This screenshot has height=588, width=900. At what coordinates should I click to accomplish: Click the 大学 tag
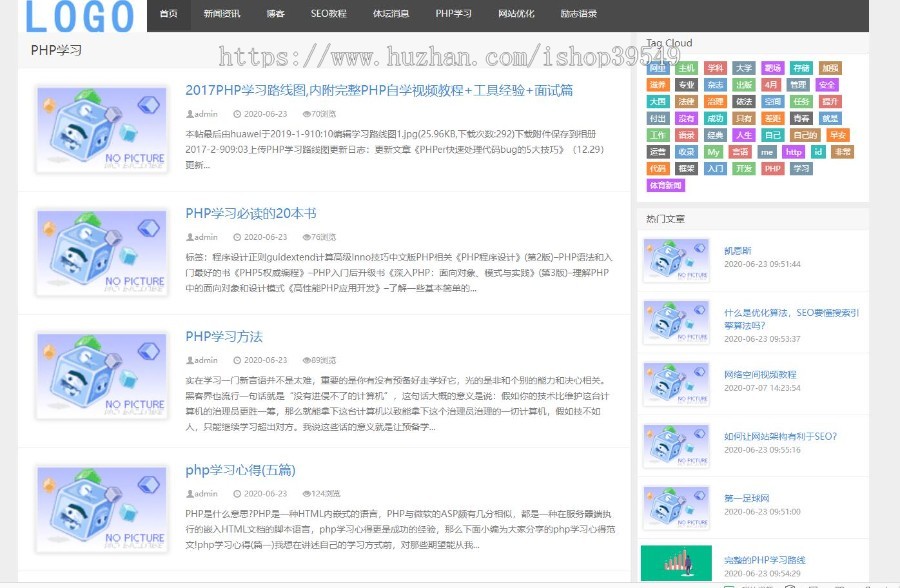744,68
